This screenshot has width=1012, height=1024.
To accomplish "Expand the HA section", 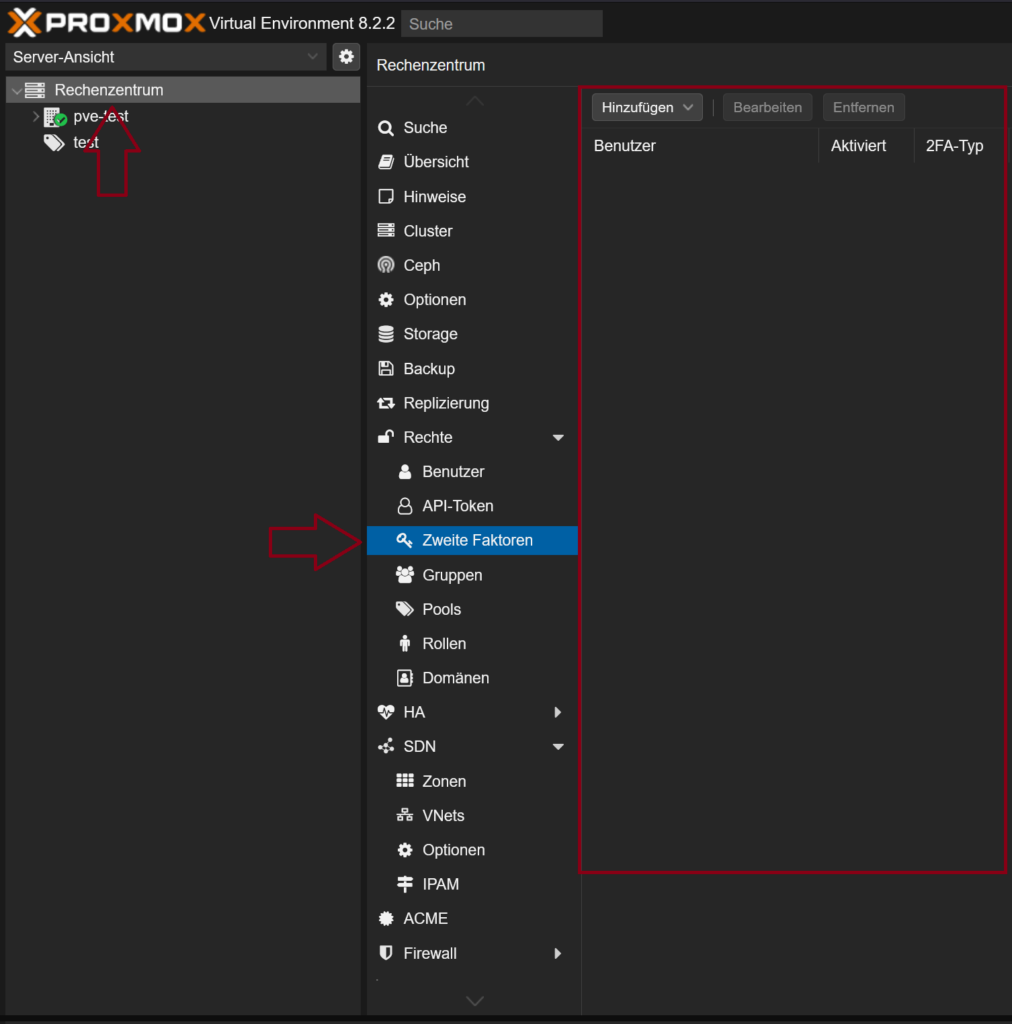I will coord(559,712).
